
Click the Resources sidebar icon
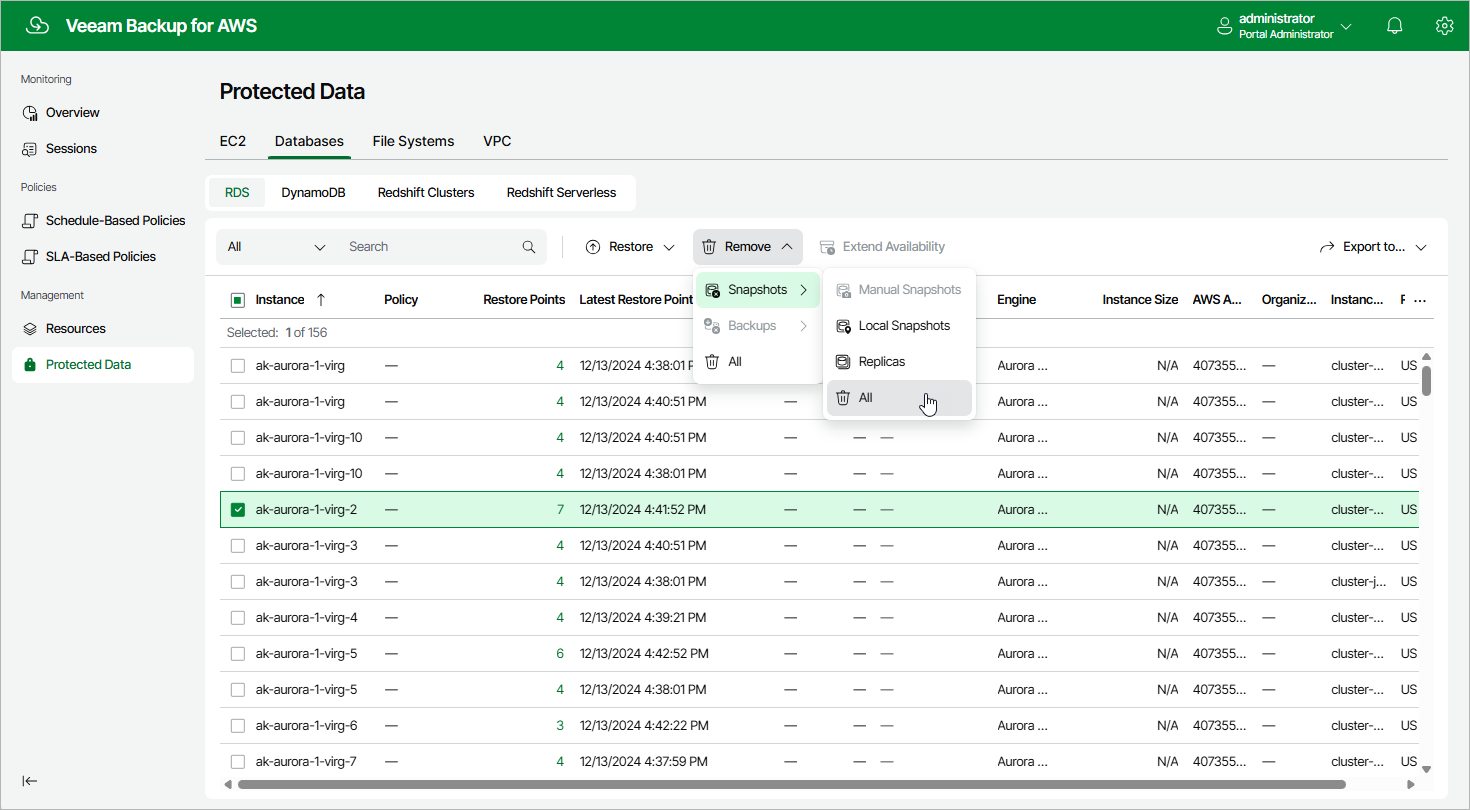click(x=30, y=329)
